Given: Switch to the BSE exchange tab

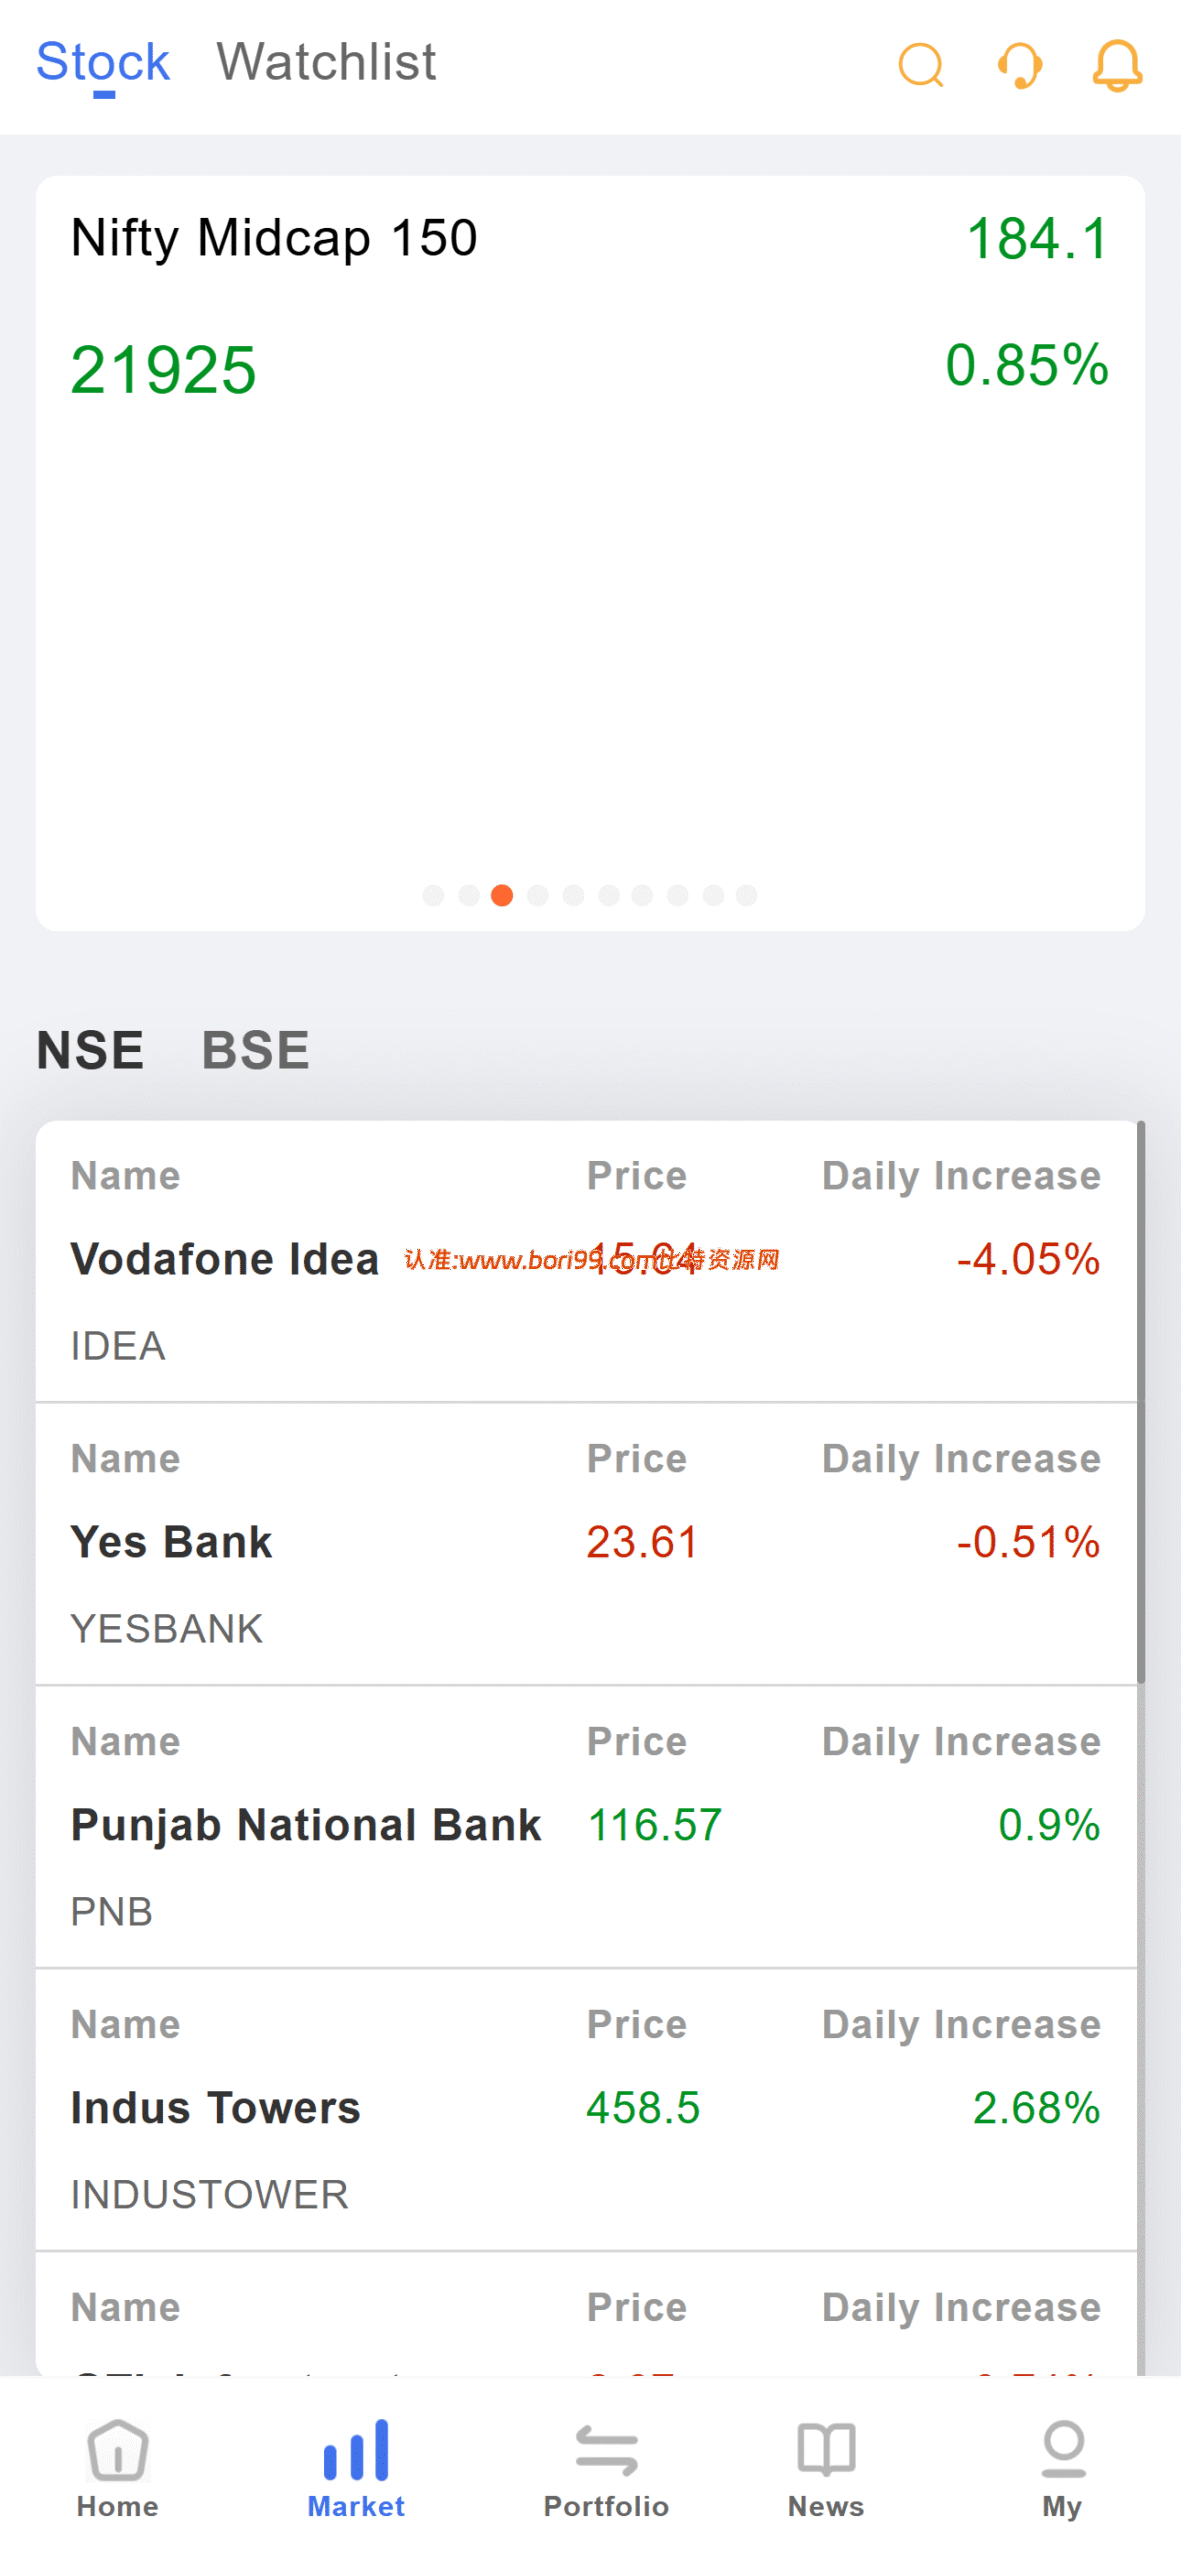Looking at the screenshot, I should click(255, 1049).
